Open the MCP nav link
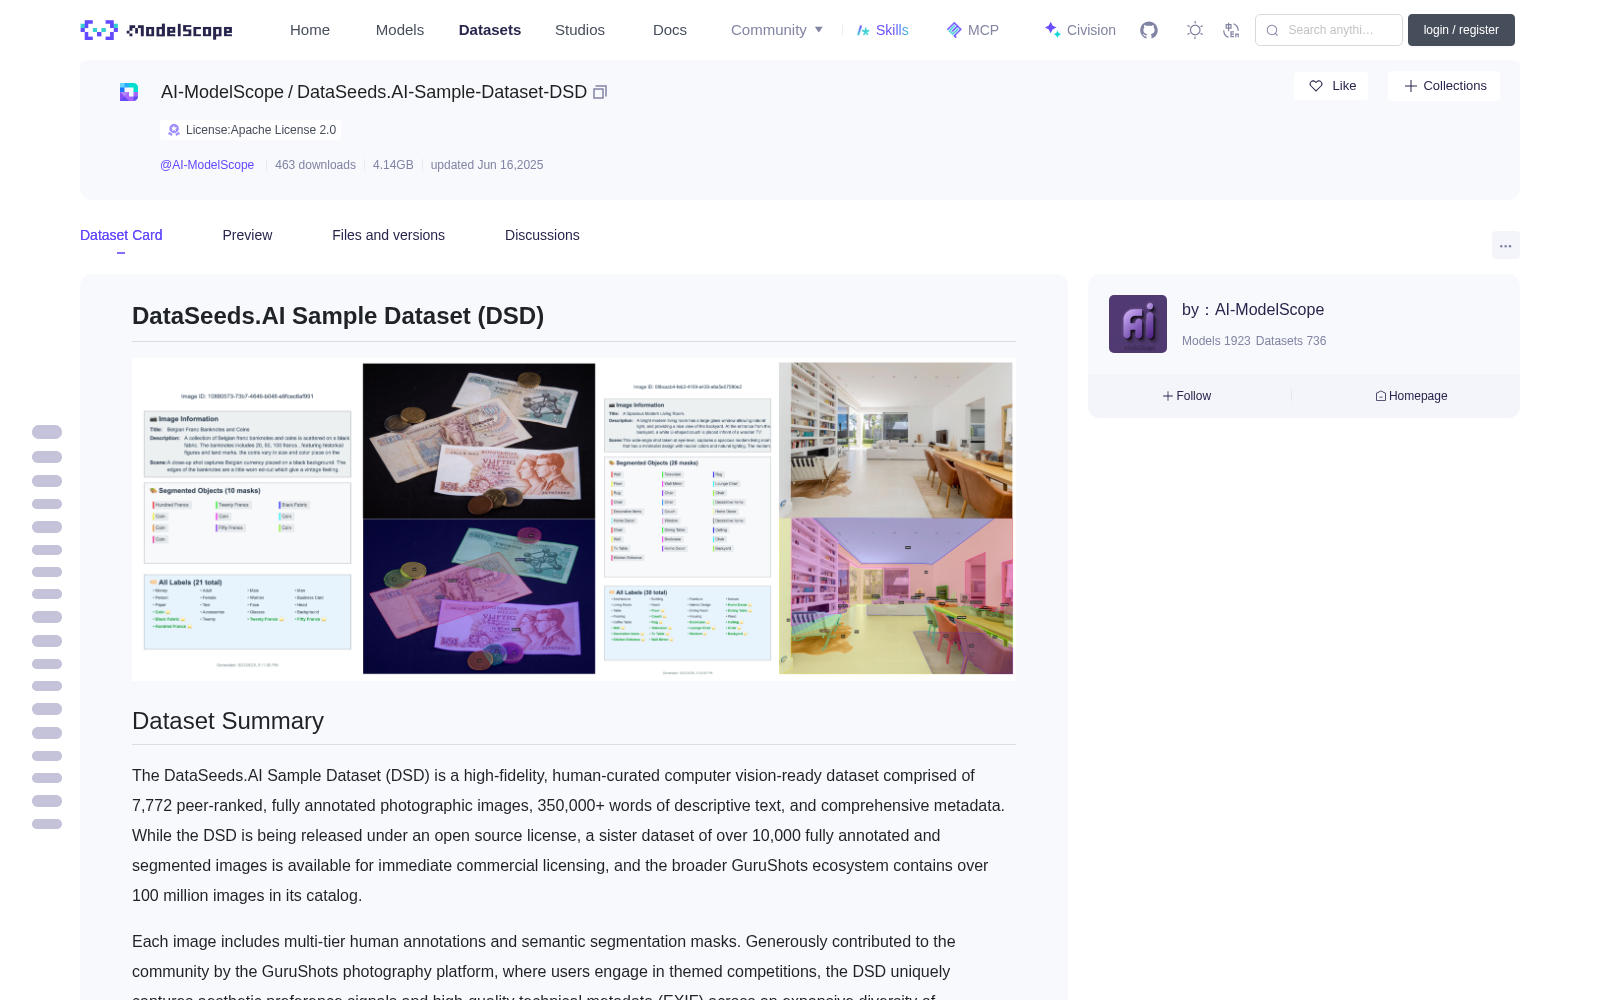The height and width of the screenshot is (1000, 1600). tap(973, 30)
